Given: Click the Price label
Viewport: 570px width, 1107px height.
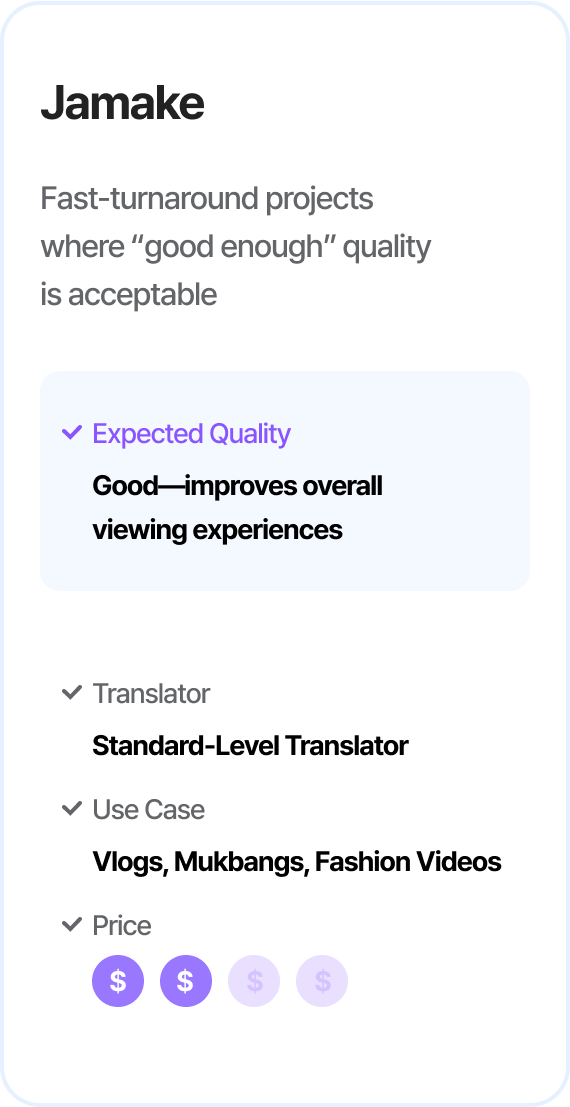Looking at the screenshot, I should tap(121, 926).
